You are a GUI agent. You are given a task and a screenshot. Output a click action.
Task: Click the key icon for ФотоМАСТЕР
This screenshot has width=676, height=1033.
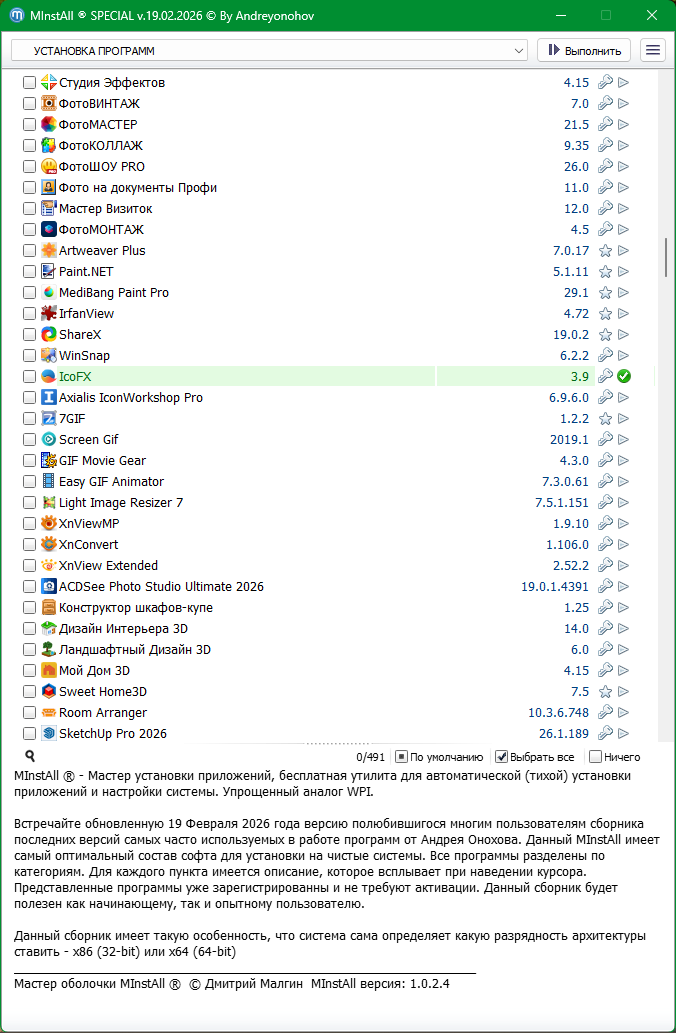[x=605, y=125]
